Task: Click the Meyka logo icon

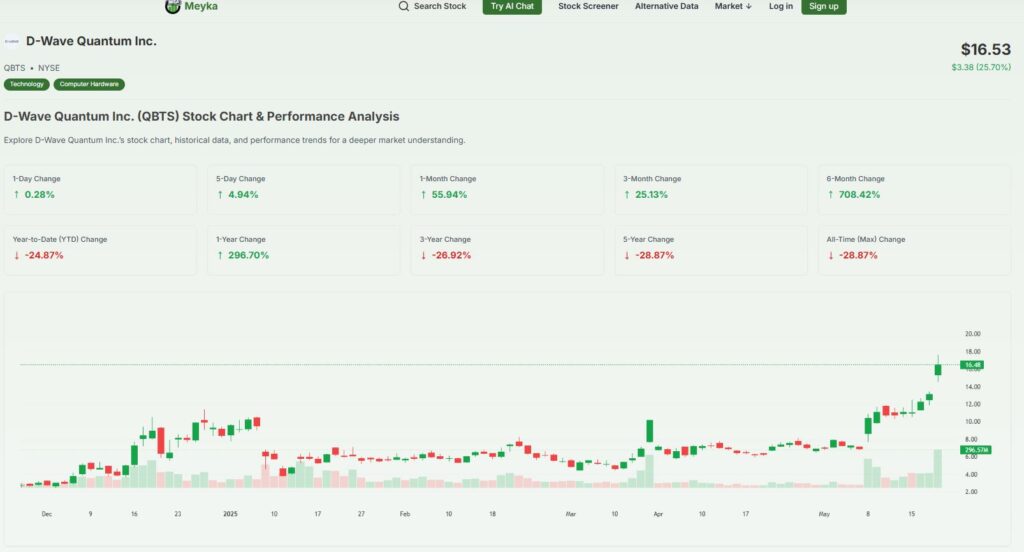Action: pos(172,7)
